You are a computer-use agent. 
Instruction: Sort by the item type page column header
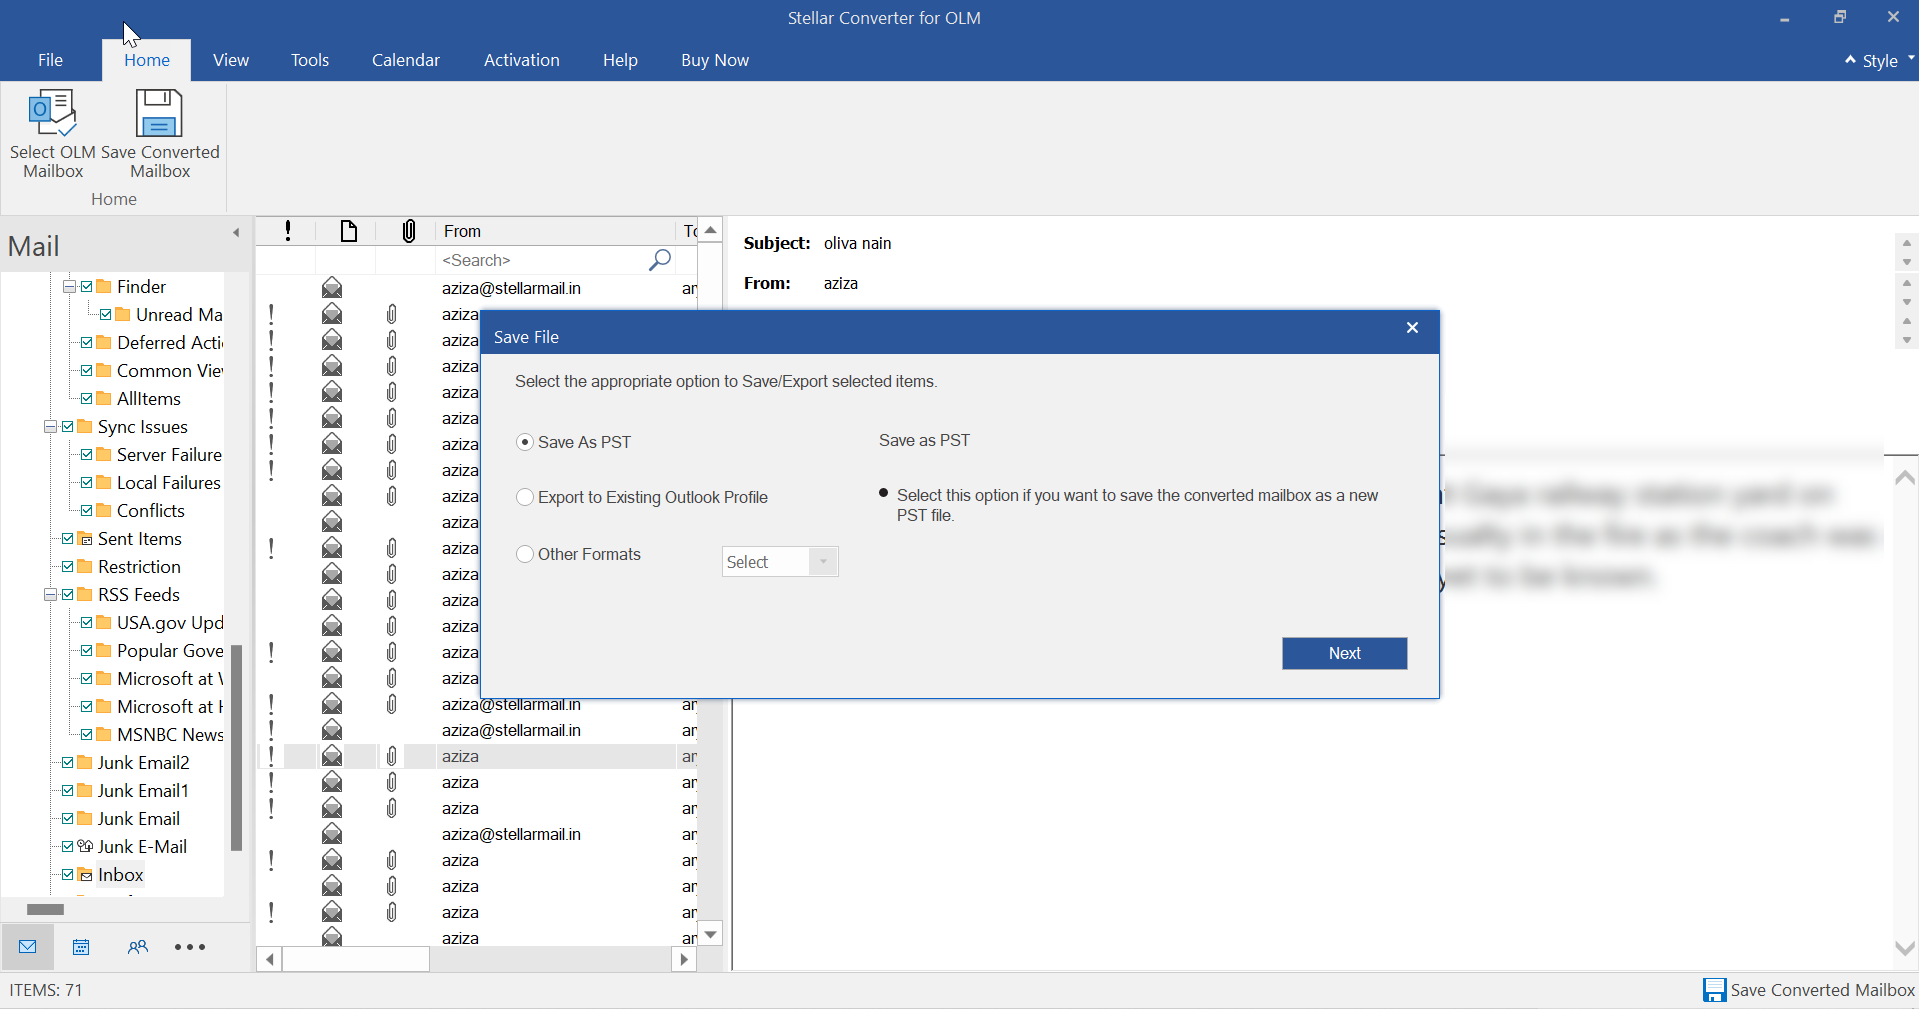pyautogui.click(x=348, y=231)
